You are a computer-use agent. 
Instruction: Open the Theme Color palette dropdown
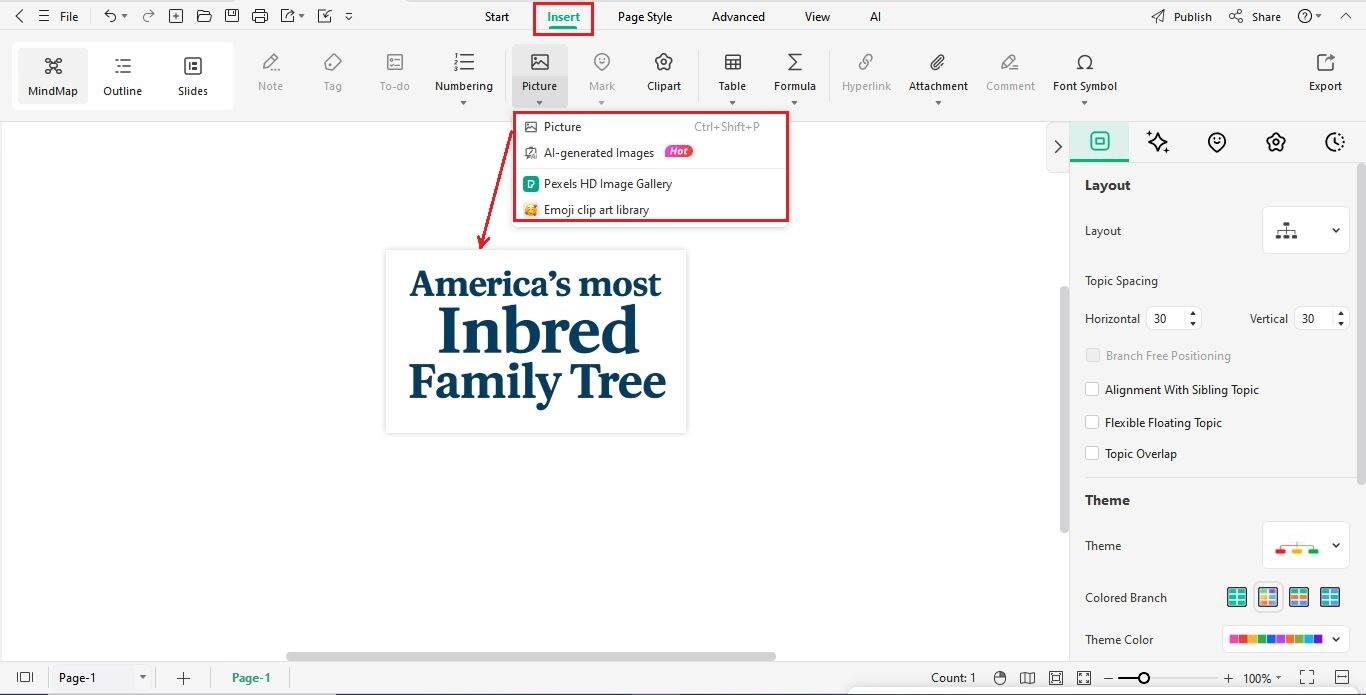pos(1285,639)
